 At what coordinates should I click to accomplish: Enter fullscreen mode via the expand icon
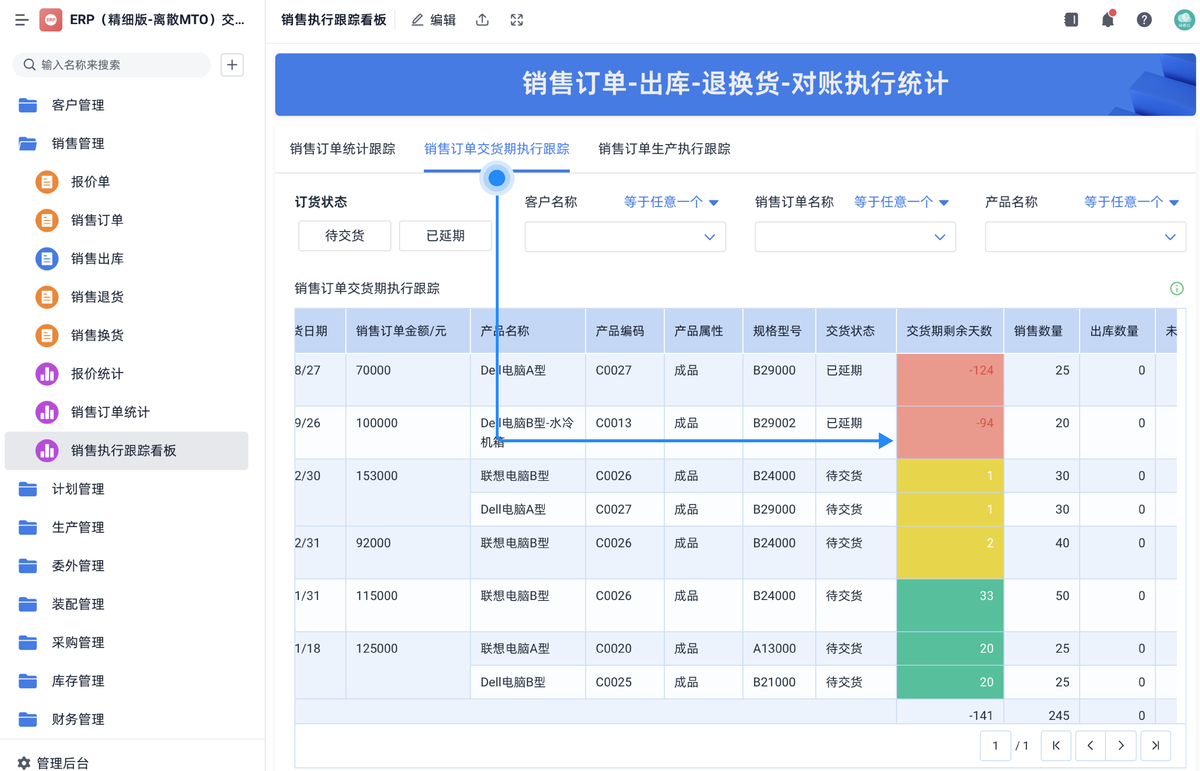(x=516, y=19)
